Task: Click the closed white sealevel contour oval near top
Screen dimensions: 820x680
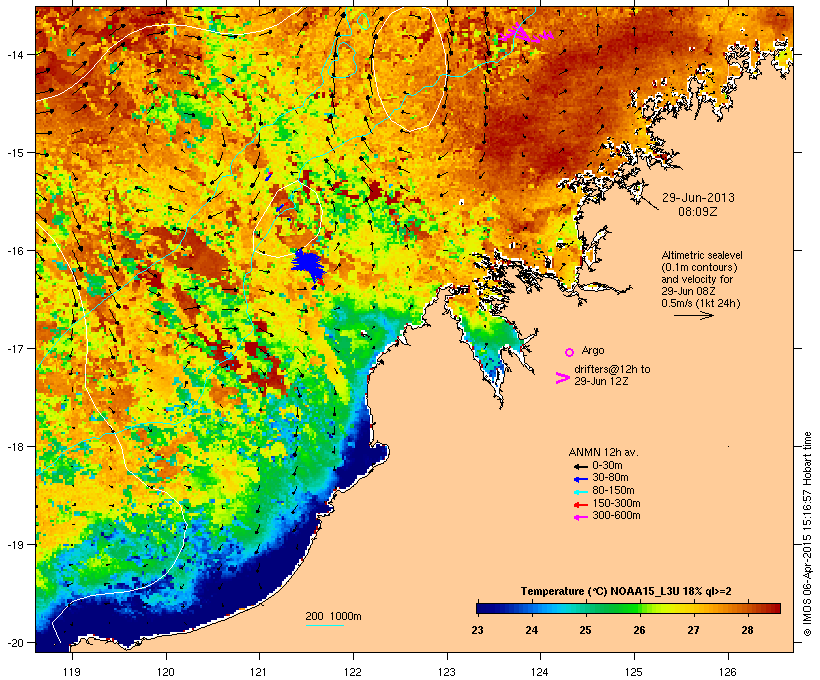Action: click(x=411, y=68)
